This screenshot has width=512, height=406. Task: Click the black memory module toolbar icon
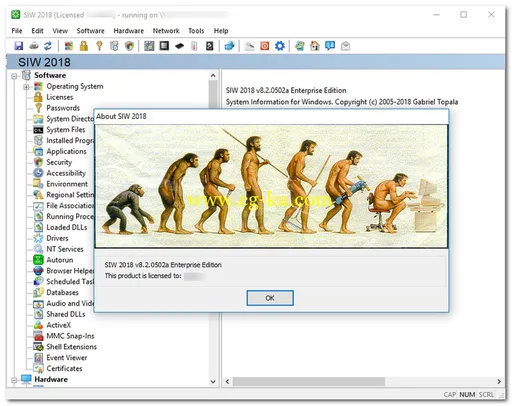pyautogui.click(x=179, y=46)
